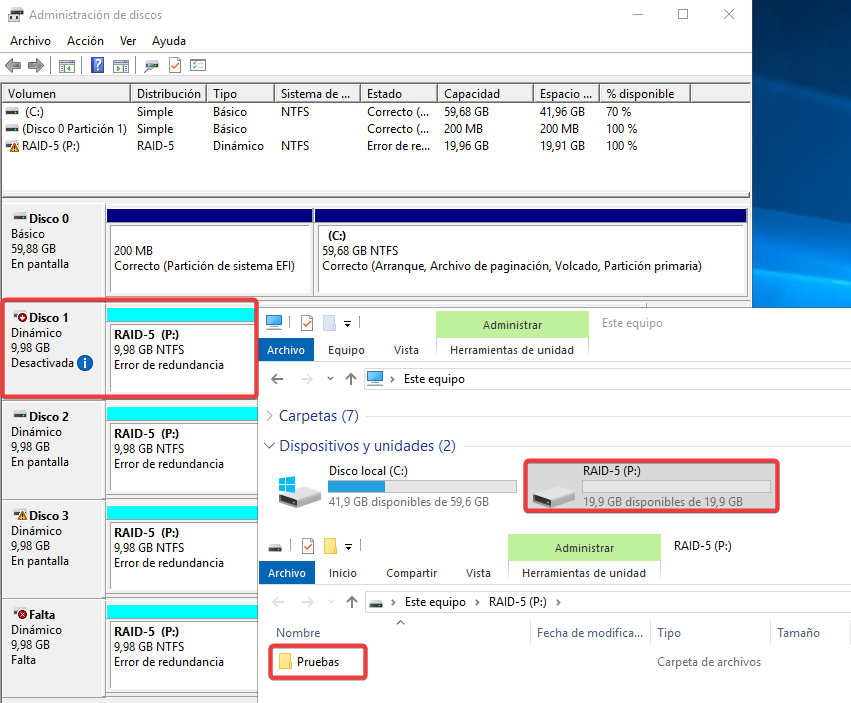Select the (C:) partition block on Disco 0
Image resolution: width=851 pixels, height=703 pixels.
click(x=530, y=259)
